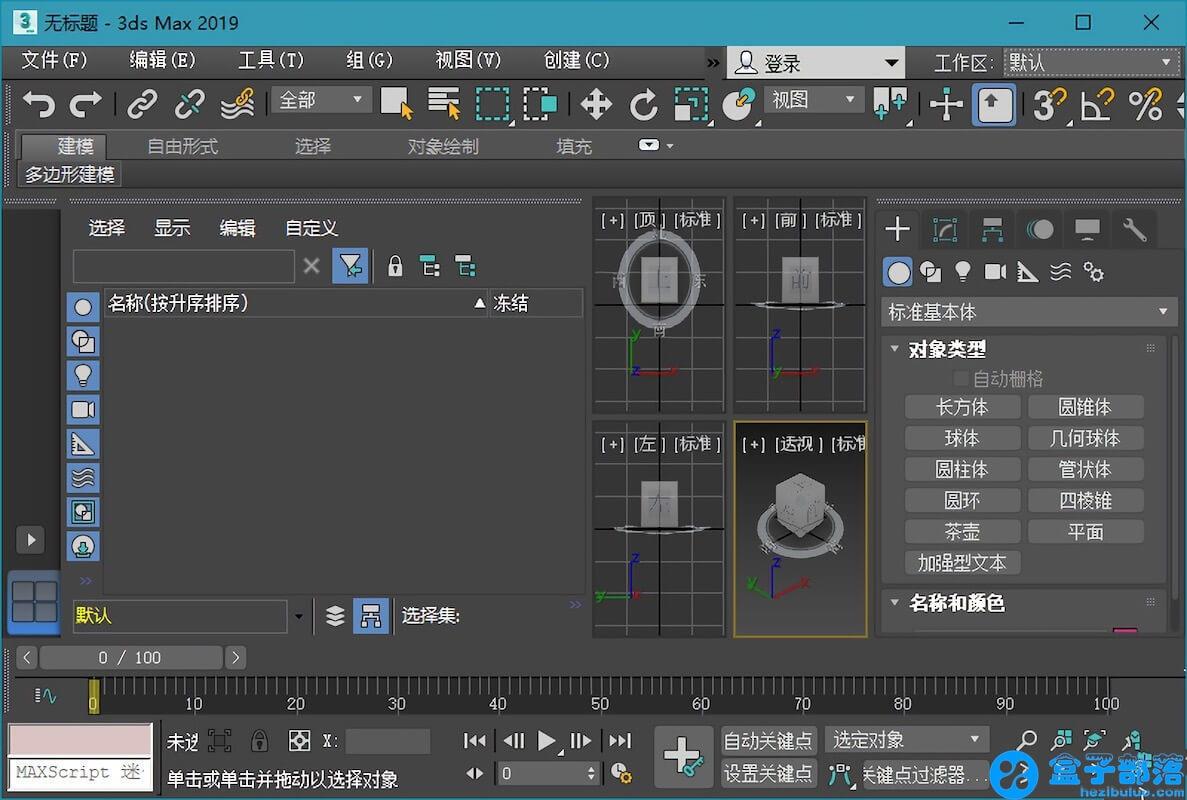Open the 登录 sign-in dropdown

click(815, 63)
